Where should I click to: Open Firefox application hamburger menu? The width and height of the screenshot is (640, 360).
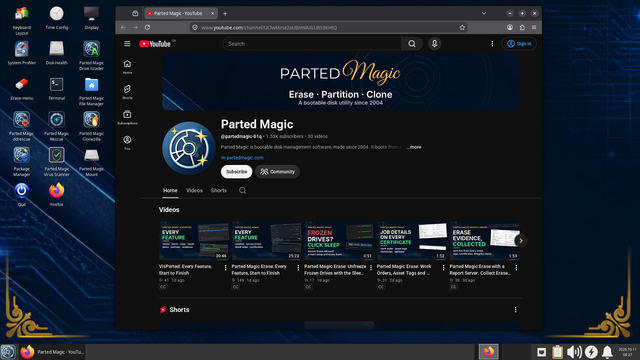click(534, 27)
